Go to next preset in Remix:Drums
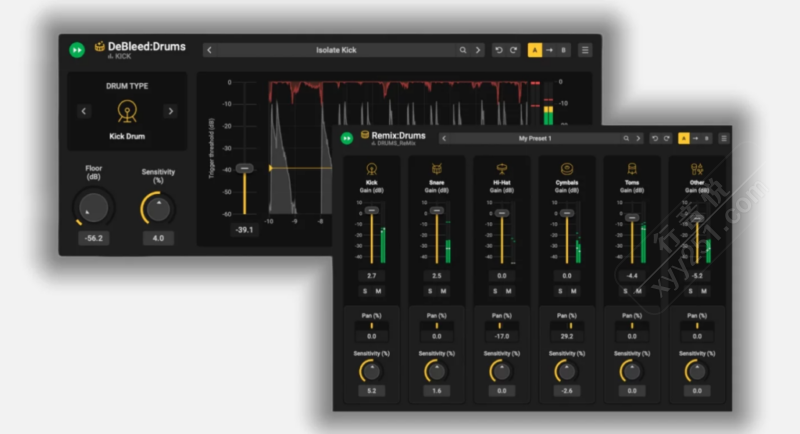The height and width of the screenshot is (434, 800). (638, 138)
